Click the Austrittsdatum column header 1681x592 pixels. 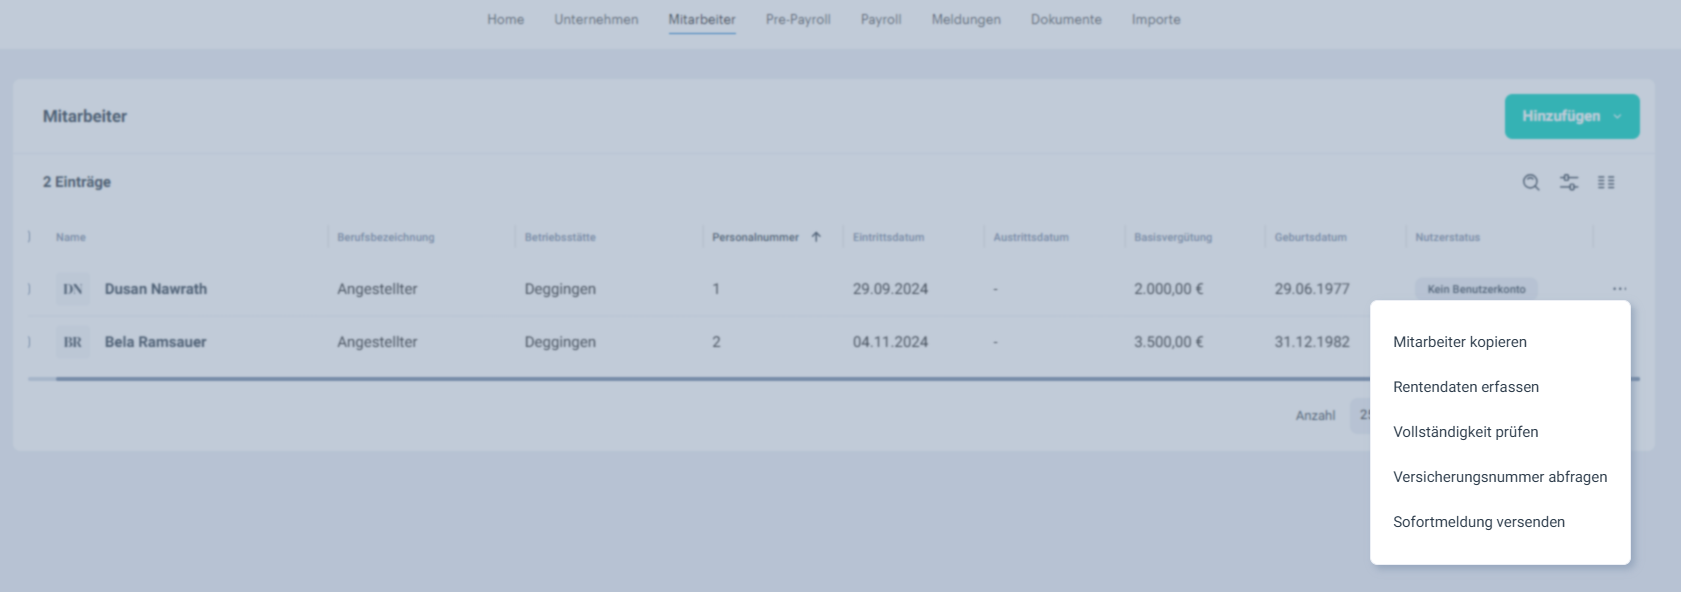(1031, 237)
